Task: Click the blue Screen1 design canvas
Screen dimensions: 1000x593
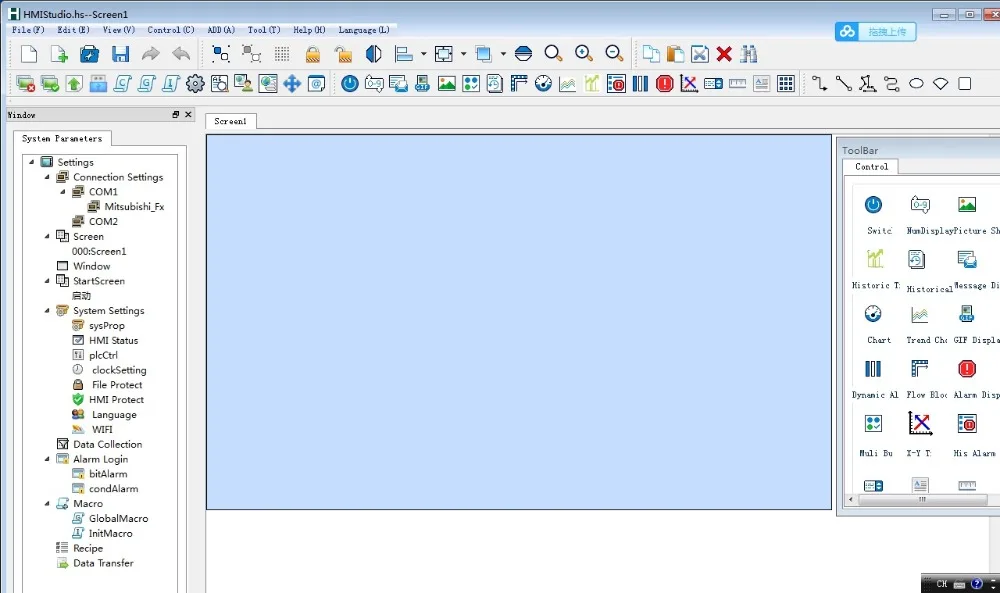Action: click(518, 321)
